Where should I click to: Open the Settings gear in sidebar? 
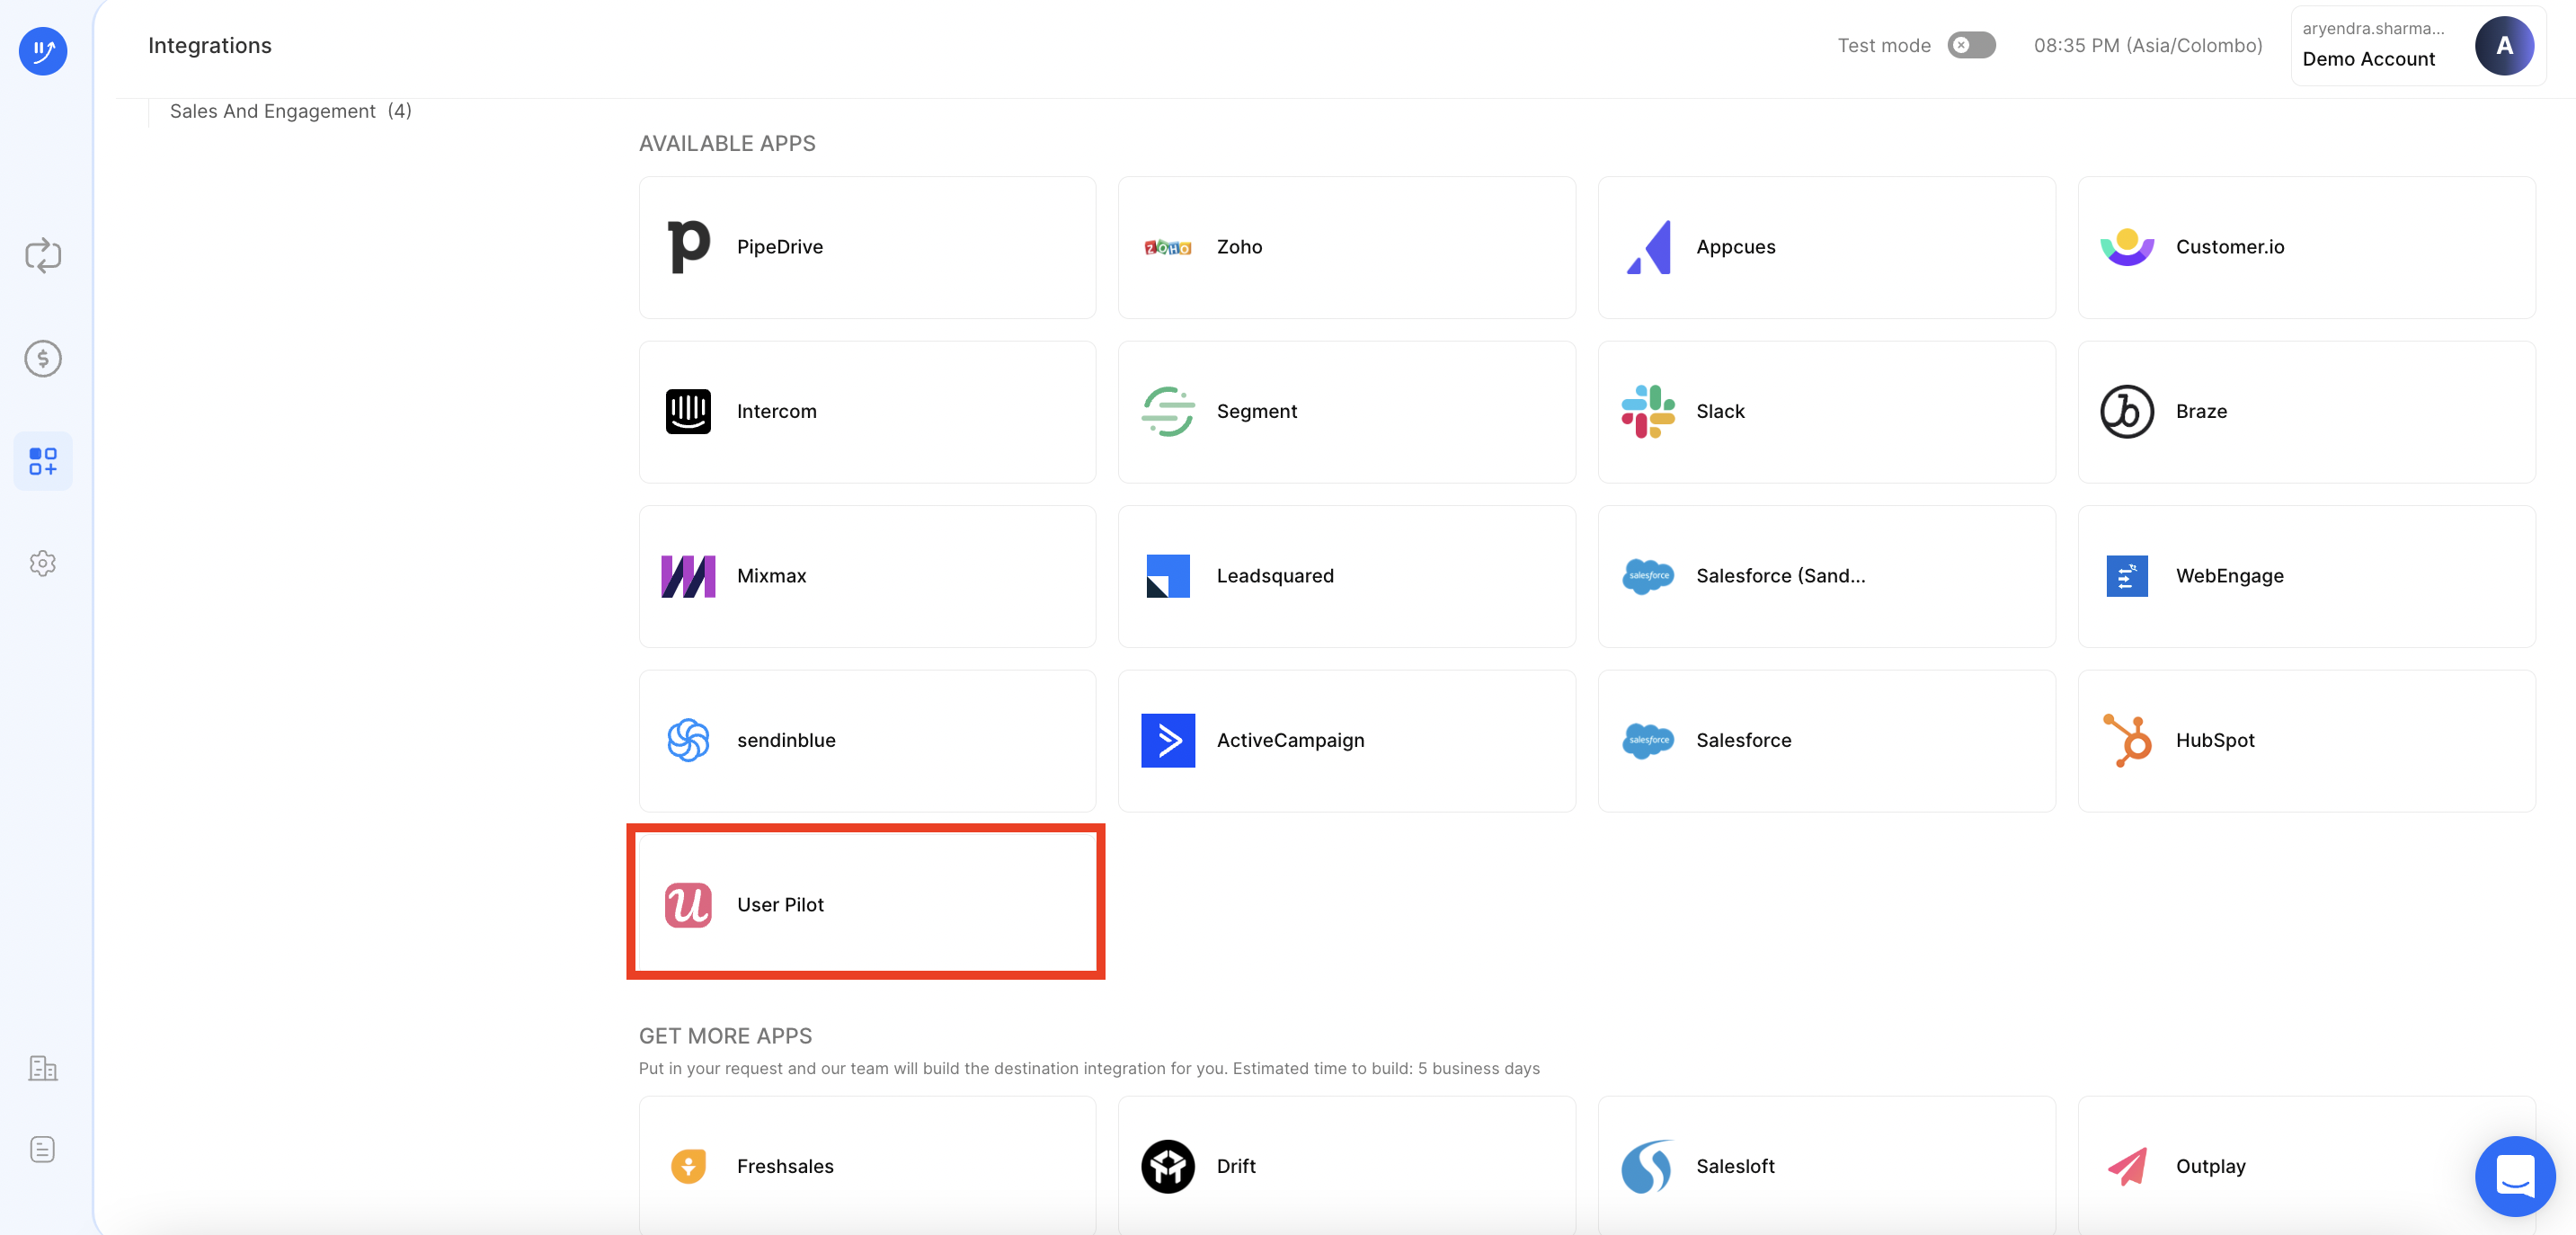click(43, 563)
